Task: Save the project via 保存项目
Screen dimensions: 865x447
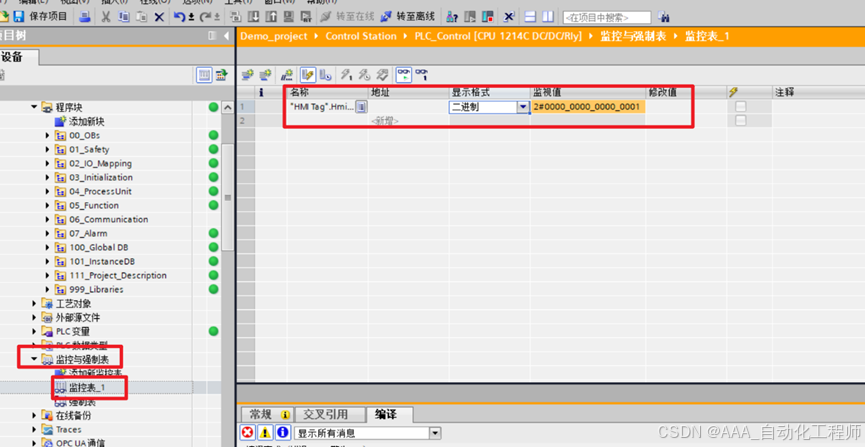Action: pos(40,17)
